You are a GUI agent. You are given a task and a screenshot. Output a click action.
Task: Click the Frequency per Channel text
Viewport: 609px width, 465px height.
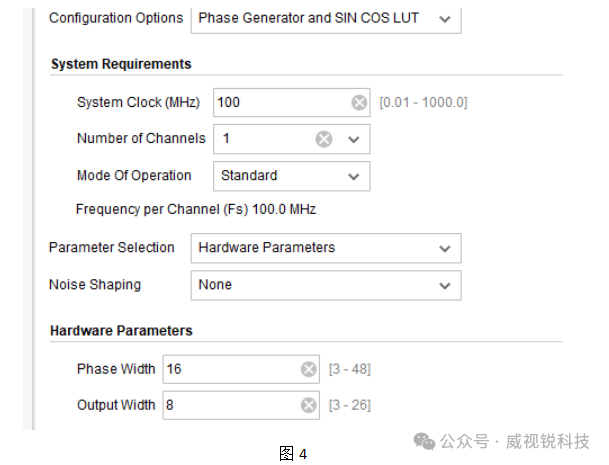point(196,209)
